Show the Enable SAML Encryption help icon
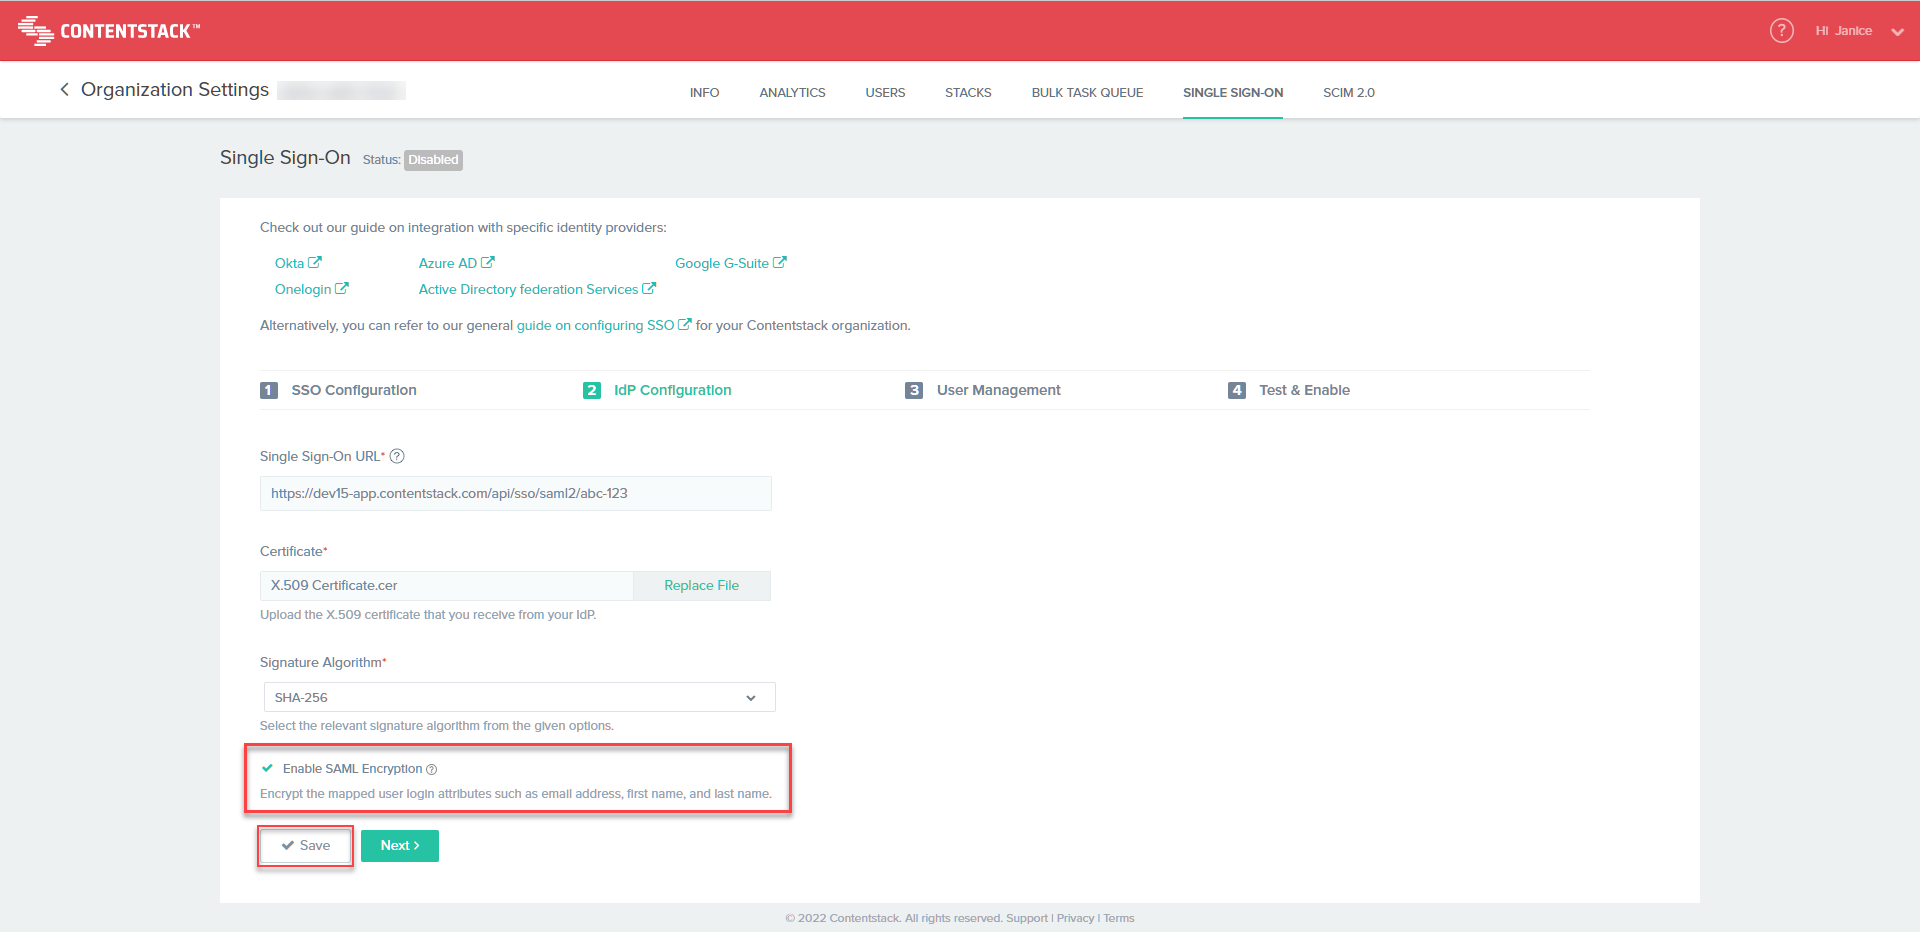Viewport: 1920px width, 932px height. (x=432, y=769)
